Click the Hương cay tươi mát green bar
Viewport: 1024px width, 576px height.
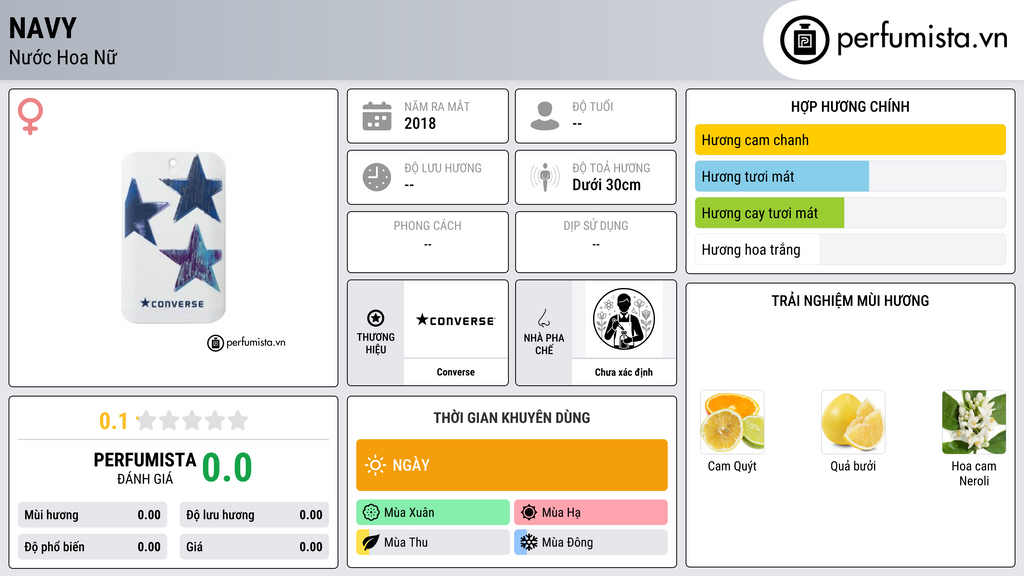point(850,213)
